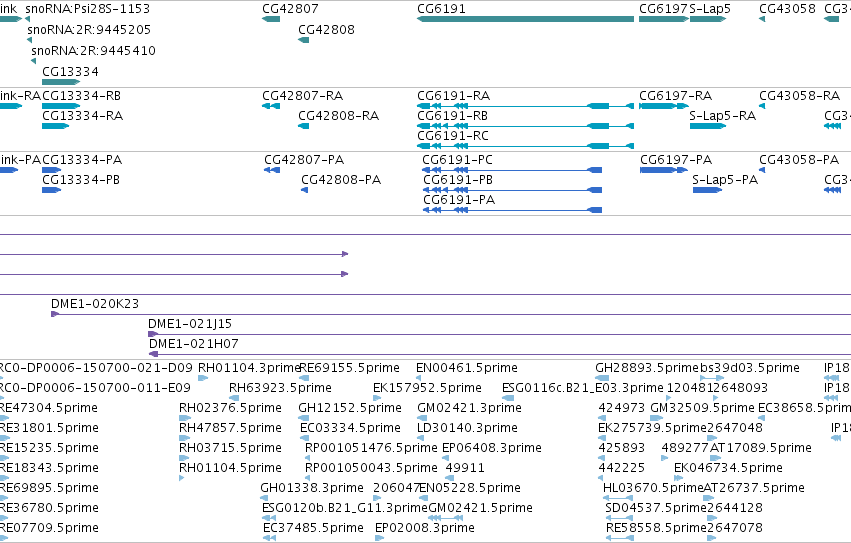Image resolution: width=851 pixels, height=543 pixels.
Task: Select the CG6191-PA protein
Action: (x=512, y=210)
